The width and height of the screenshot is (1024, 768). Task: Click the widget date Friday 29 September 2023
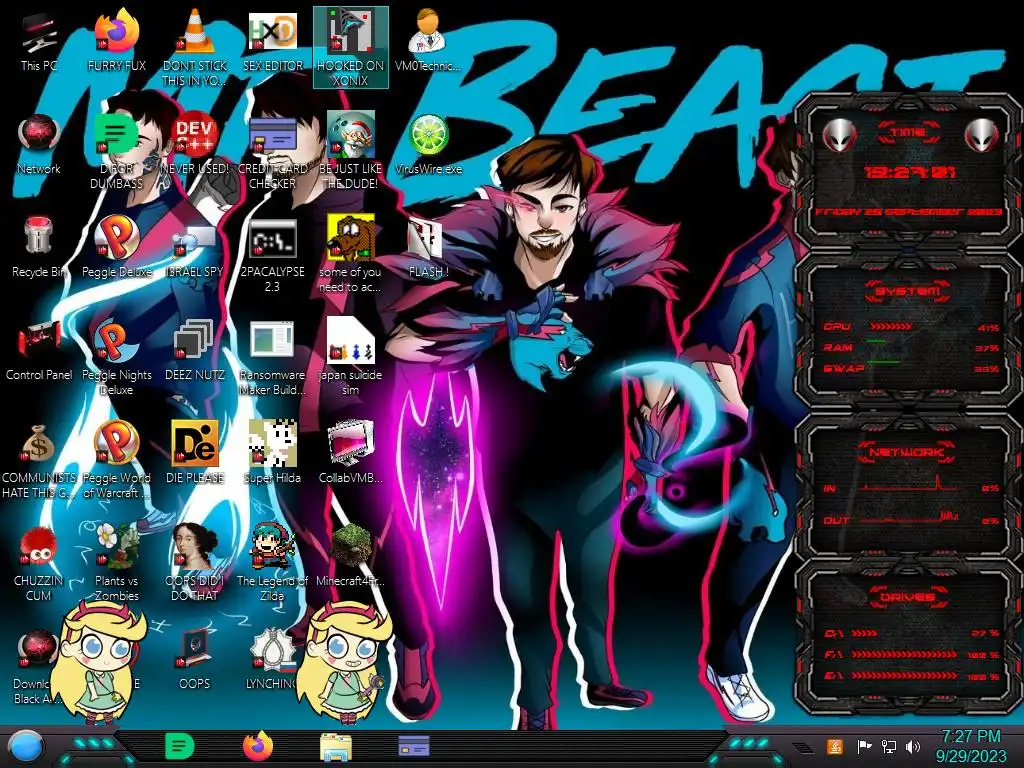(908, 212)
